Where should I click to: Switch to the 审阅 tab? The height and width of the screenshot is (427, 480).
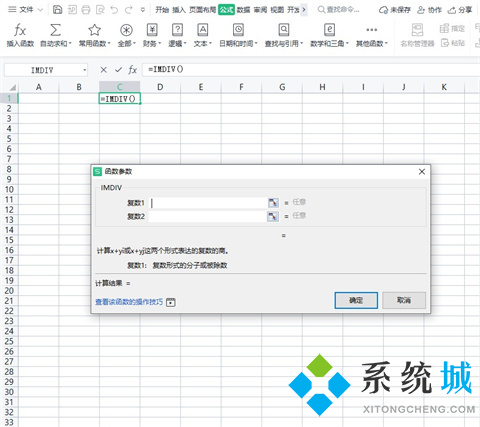[260, 10]
